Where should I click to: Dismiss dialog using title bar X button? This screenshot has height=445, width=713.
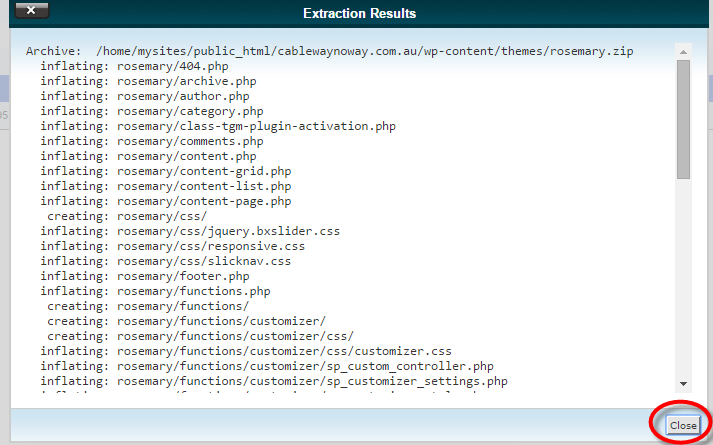(x=31, y=13)
